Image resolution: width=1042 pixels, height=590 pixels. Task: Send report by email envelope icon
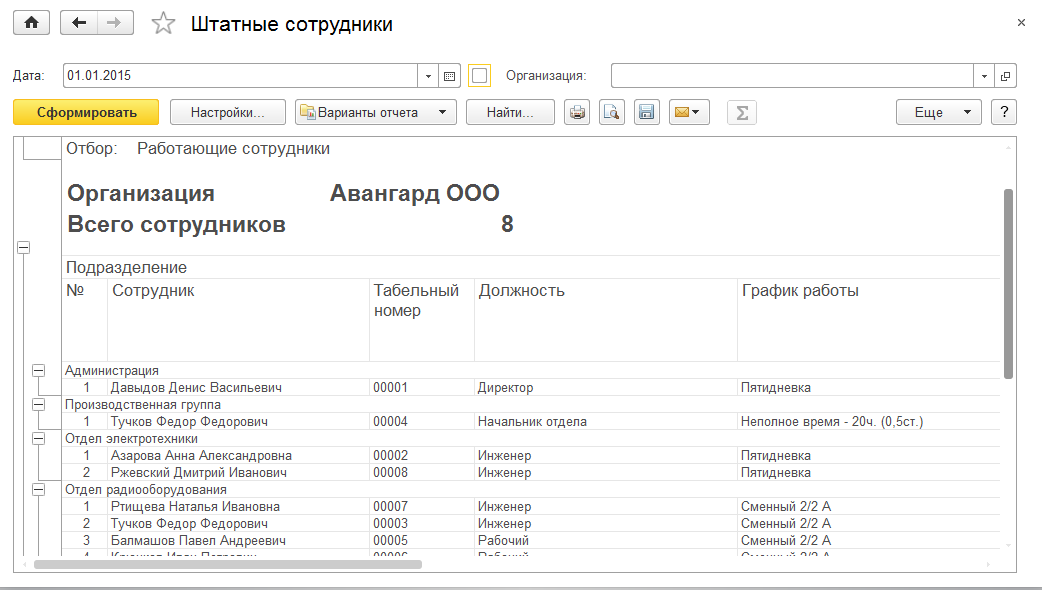688,112
